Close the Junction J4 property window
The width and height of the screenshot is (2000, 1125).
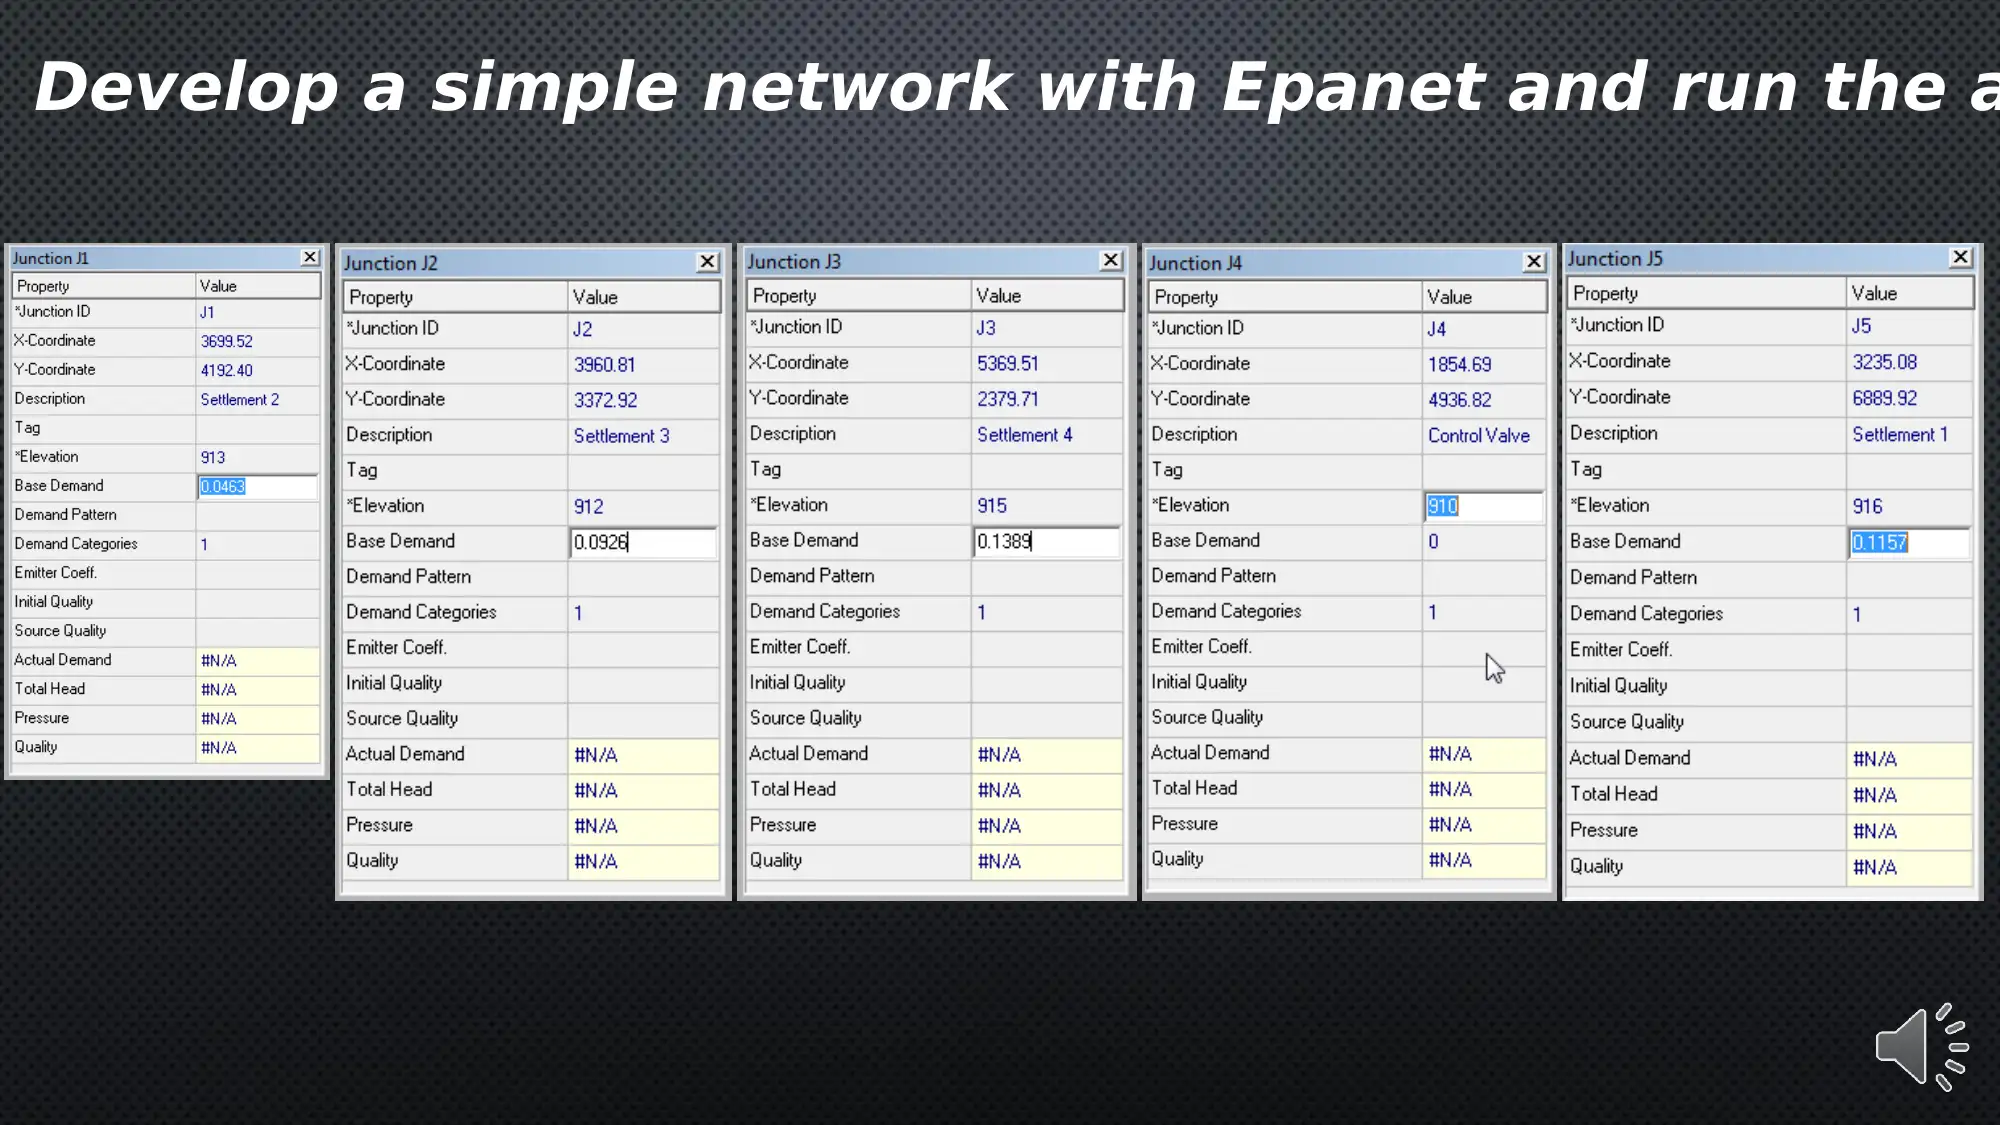[x=1533, y=262]
